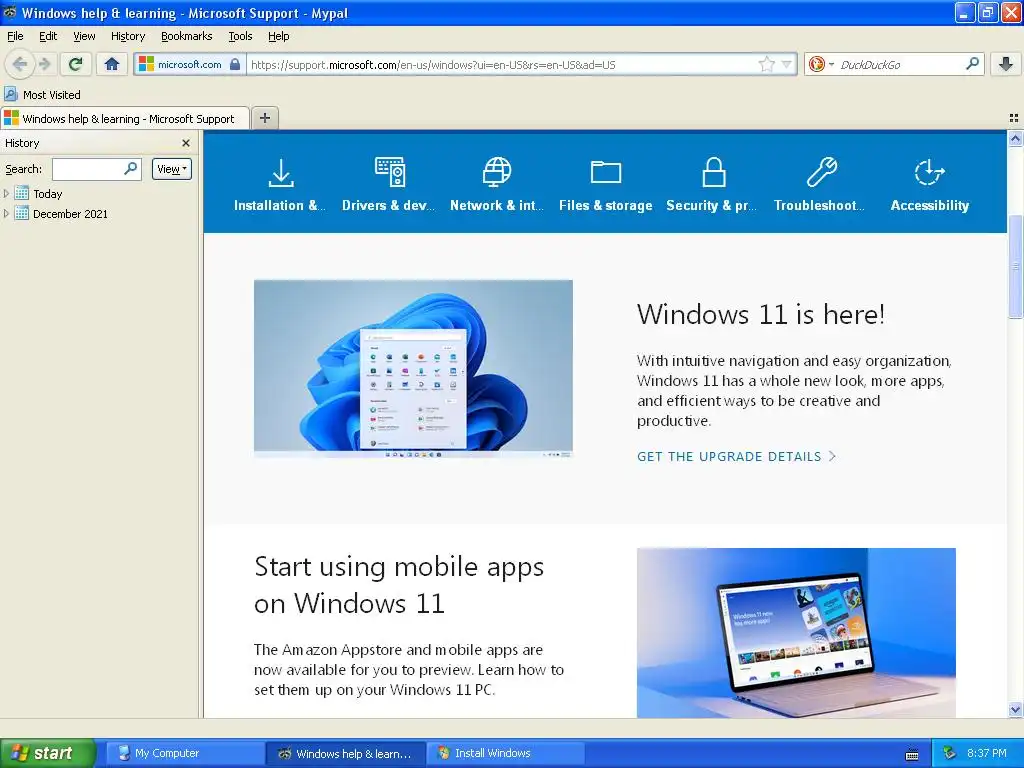This screenshot has width=1024, height=768.
Task: Go back with the back arrow button
Action: 20,64
